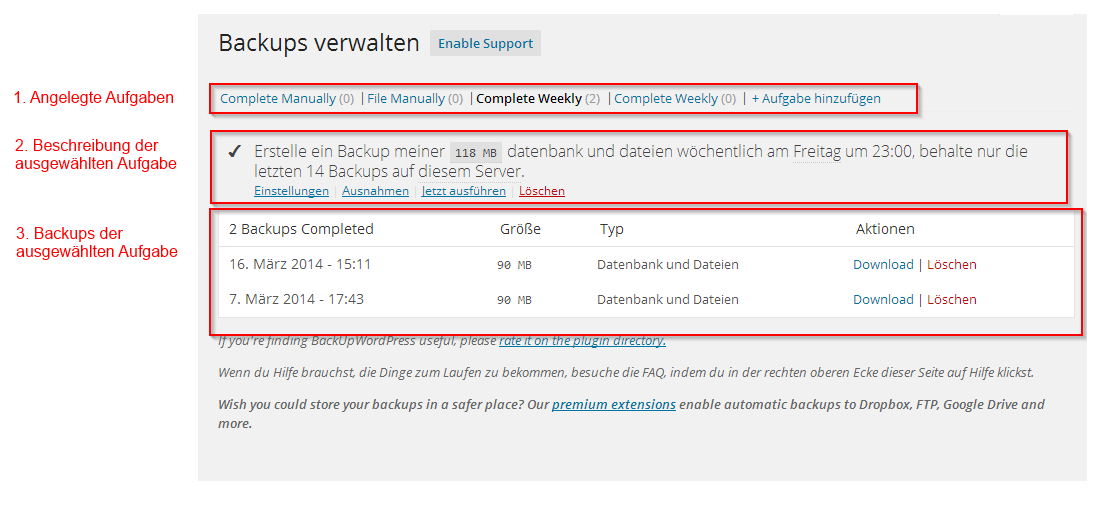Open the Ausnahmen link

[x=376, y=191]
